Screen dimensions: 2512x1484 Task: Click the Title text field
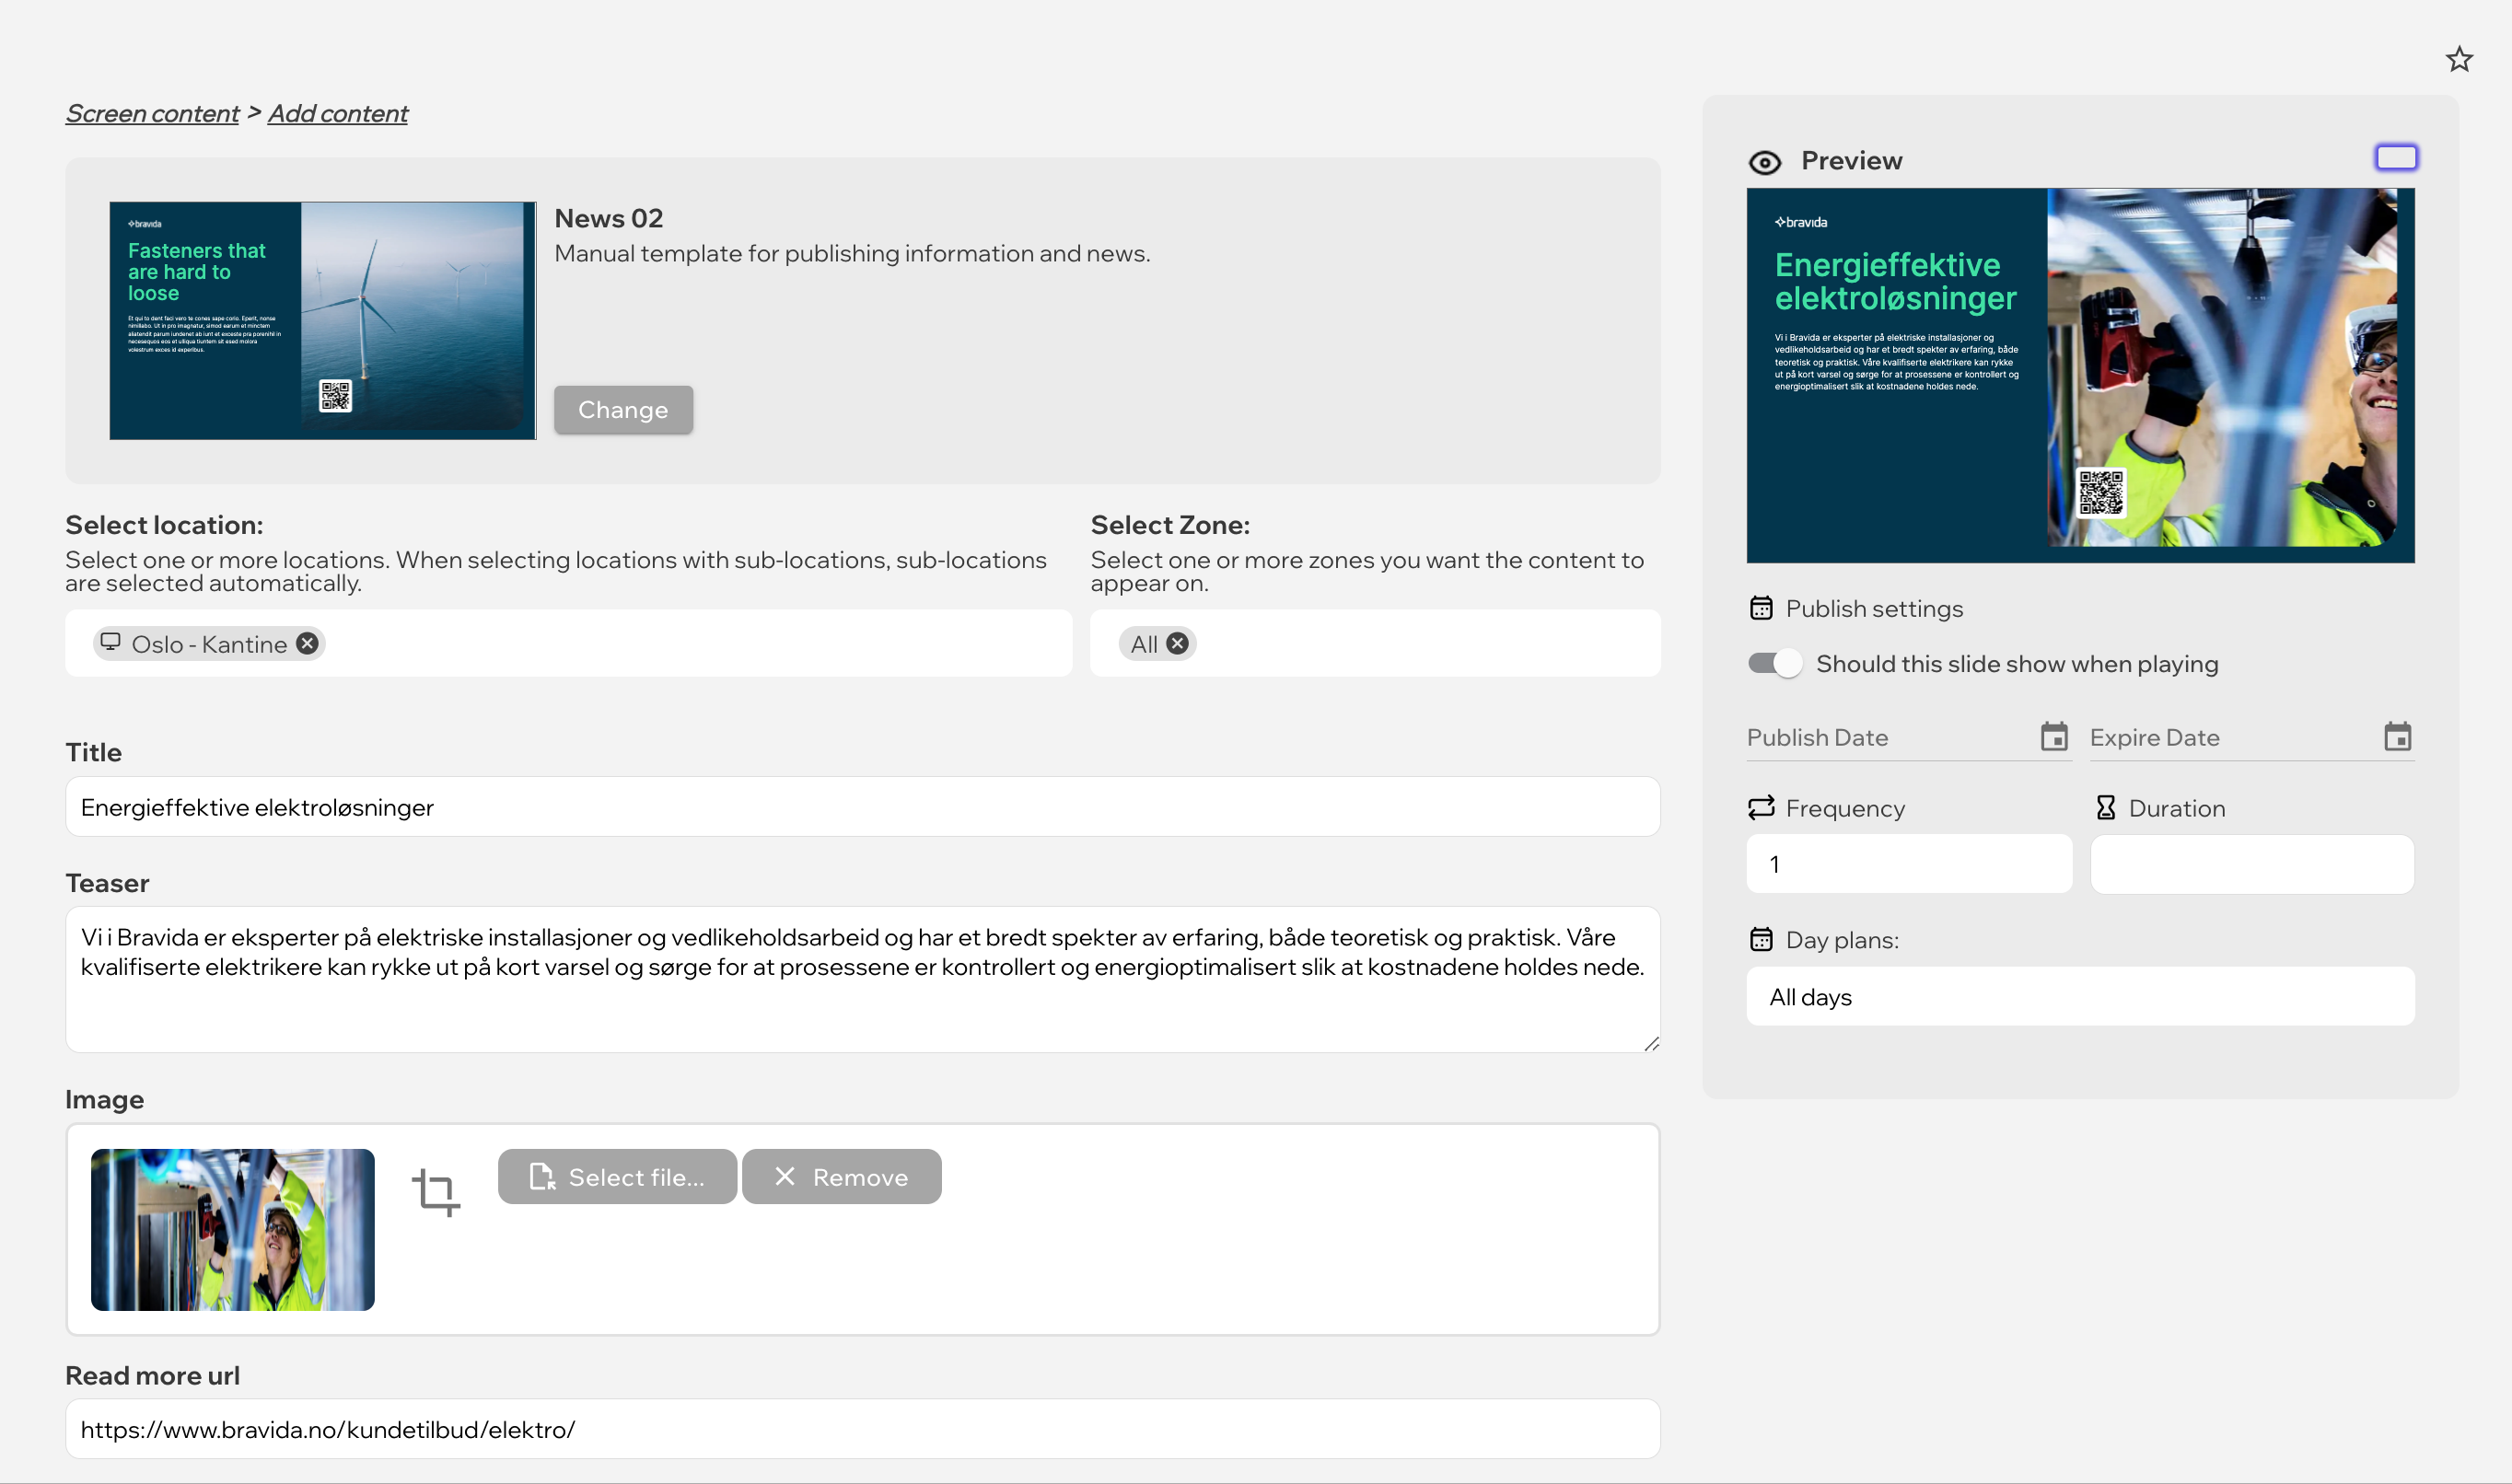862,806
